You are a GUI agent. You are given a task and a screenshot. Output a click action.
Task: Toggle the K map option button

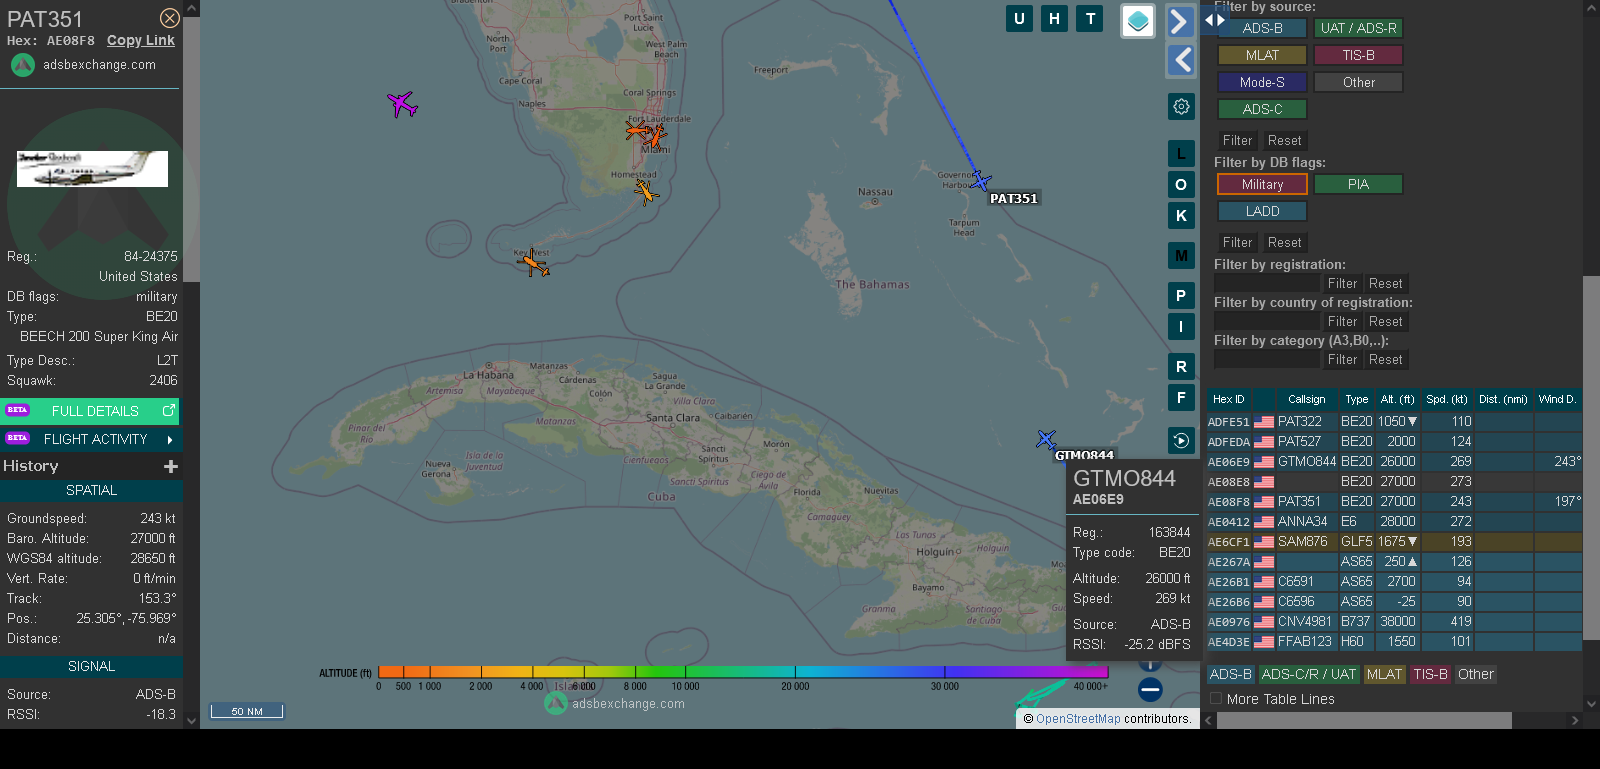tap(1181, 216)
